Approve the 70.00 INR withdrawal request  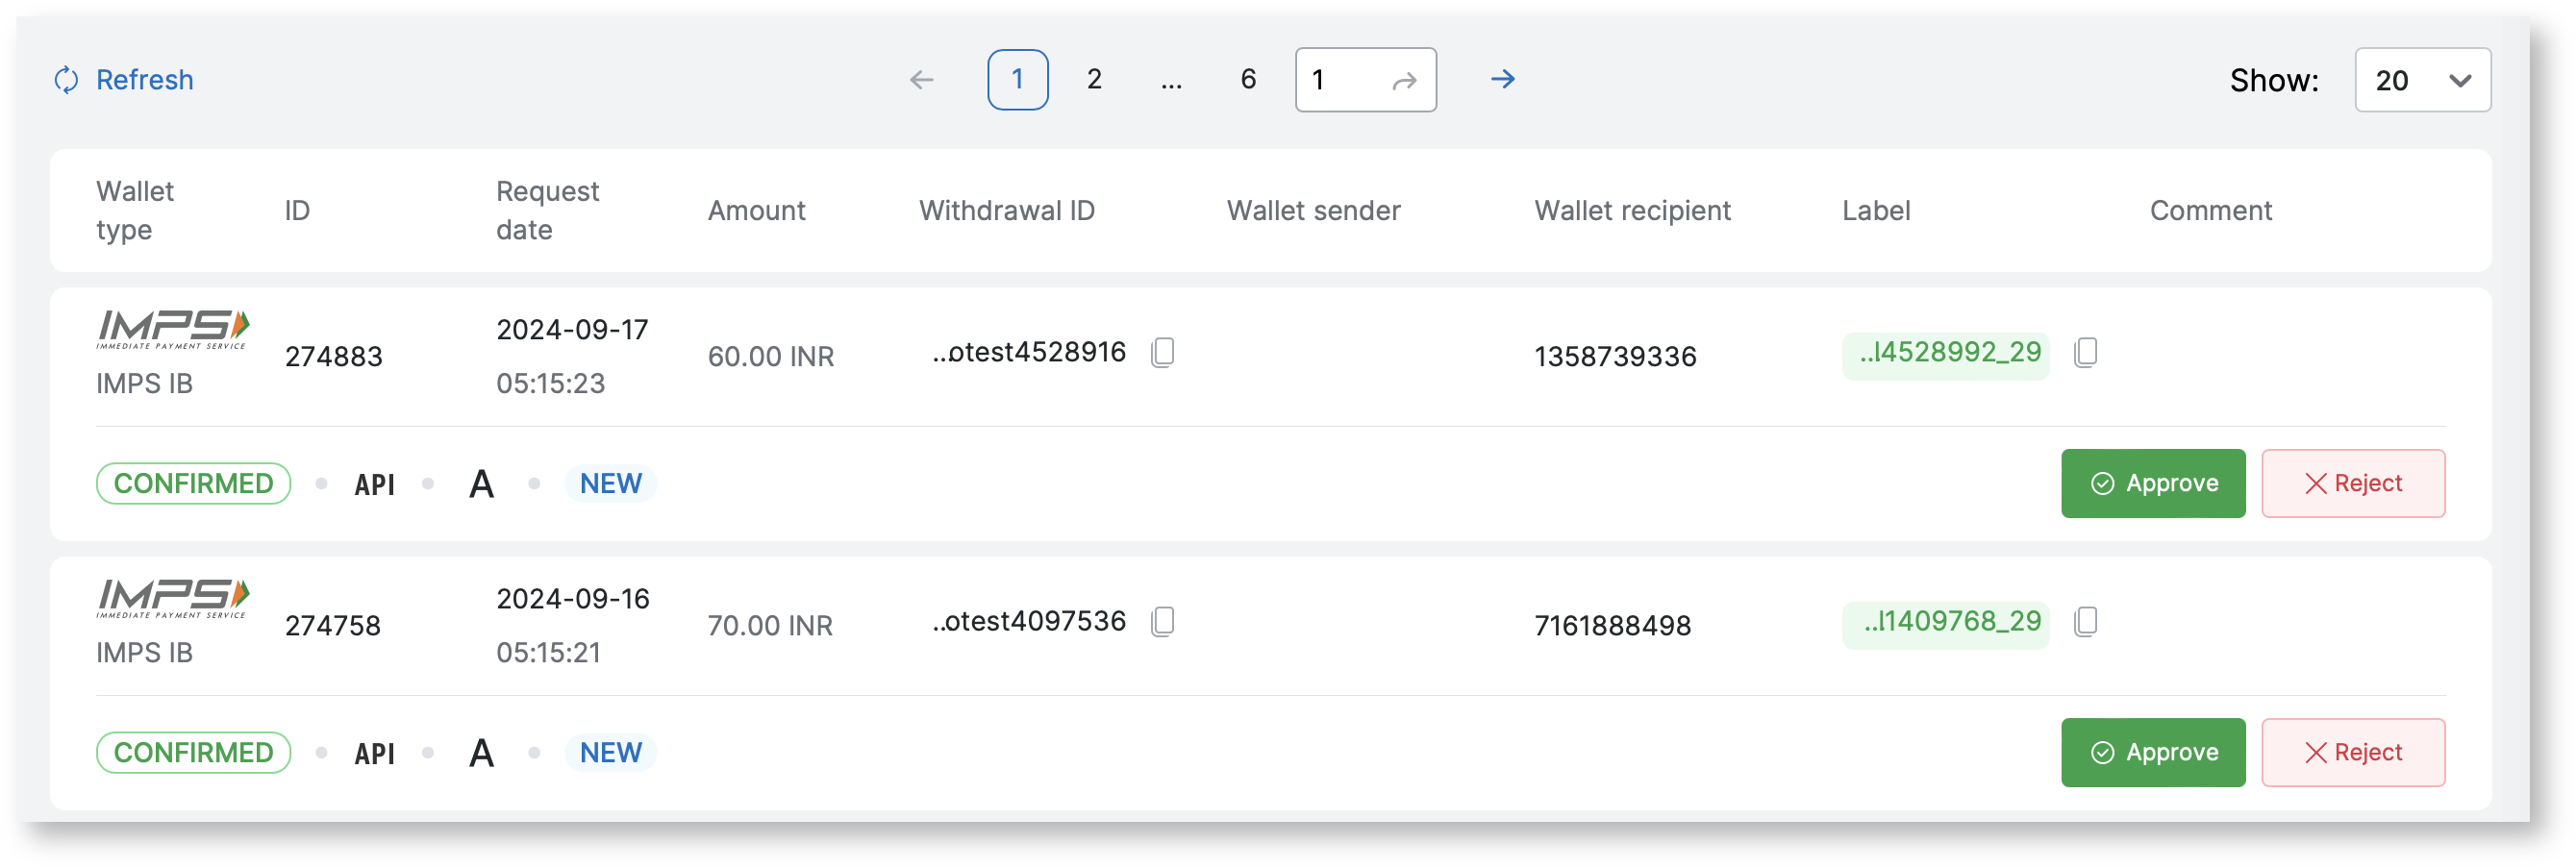[x=2152, y=752]
